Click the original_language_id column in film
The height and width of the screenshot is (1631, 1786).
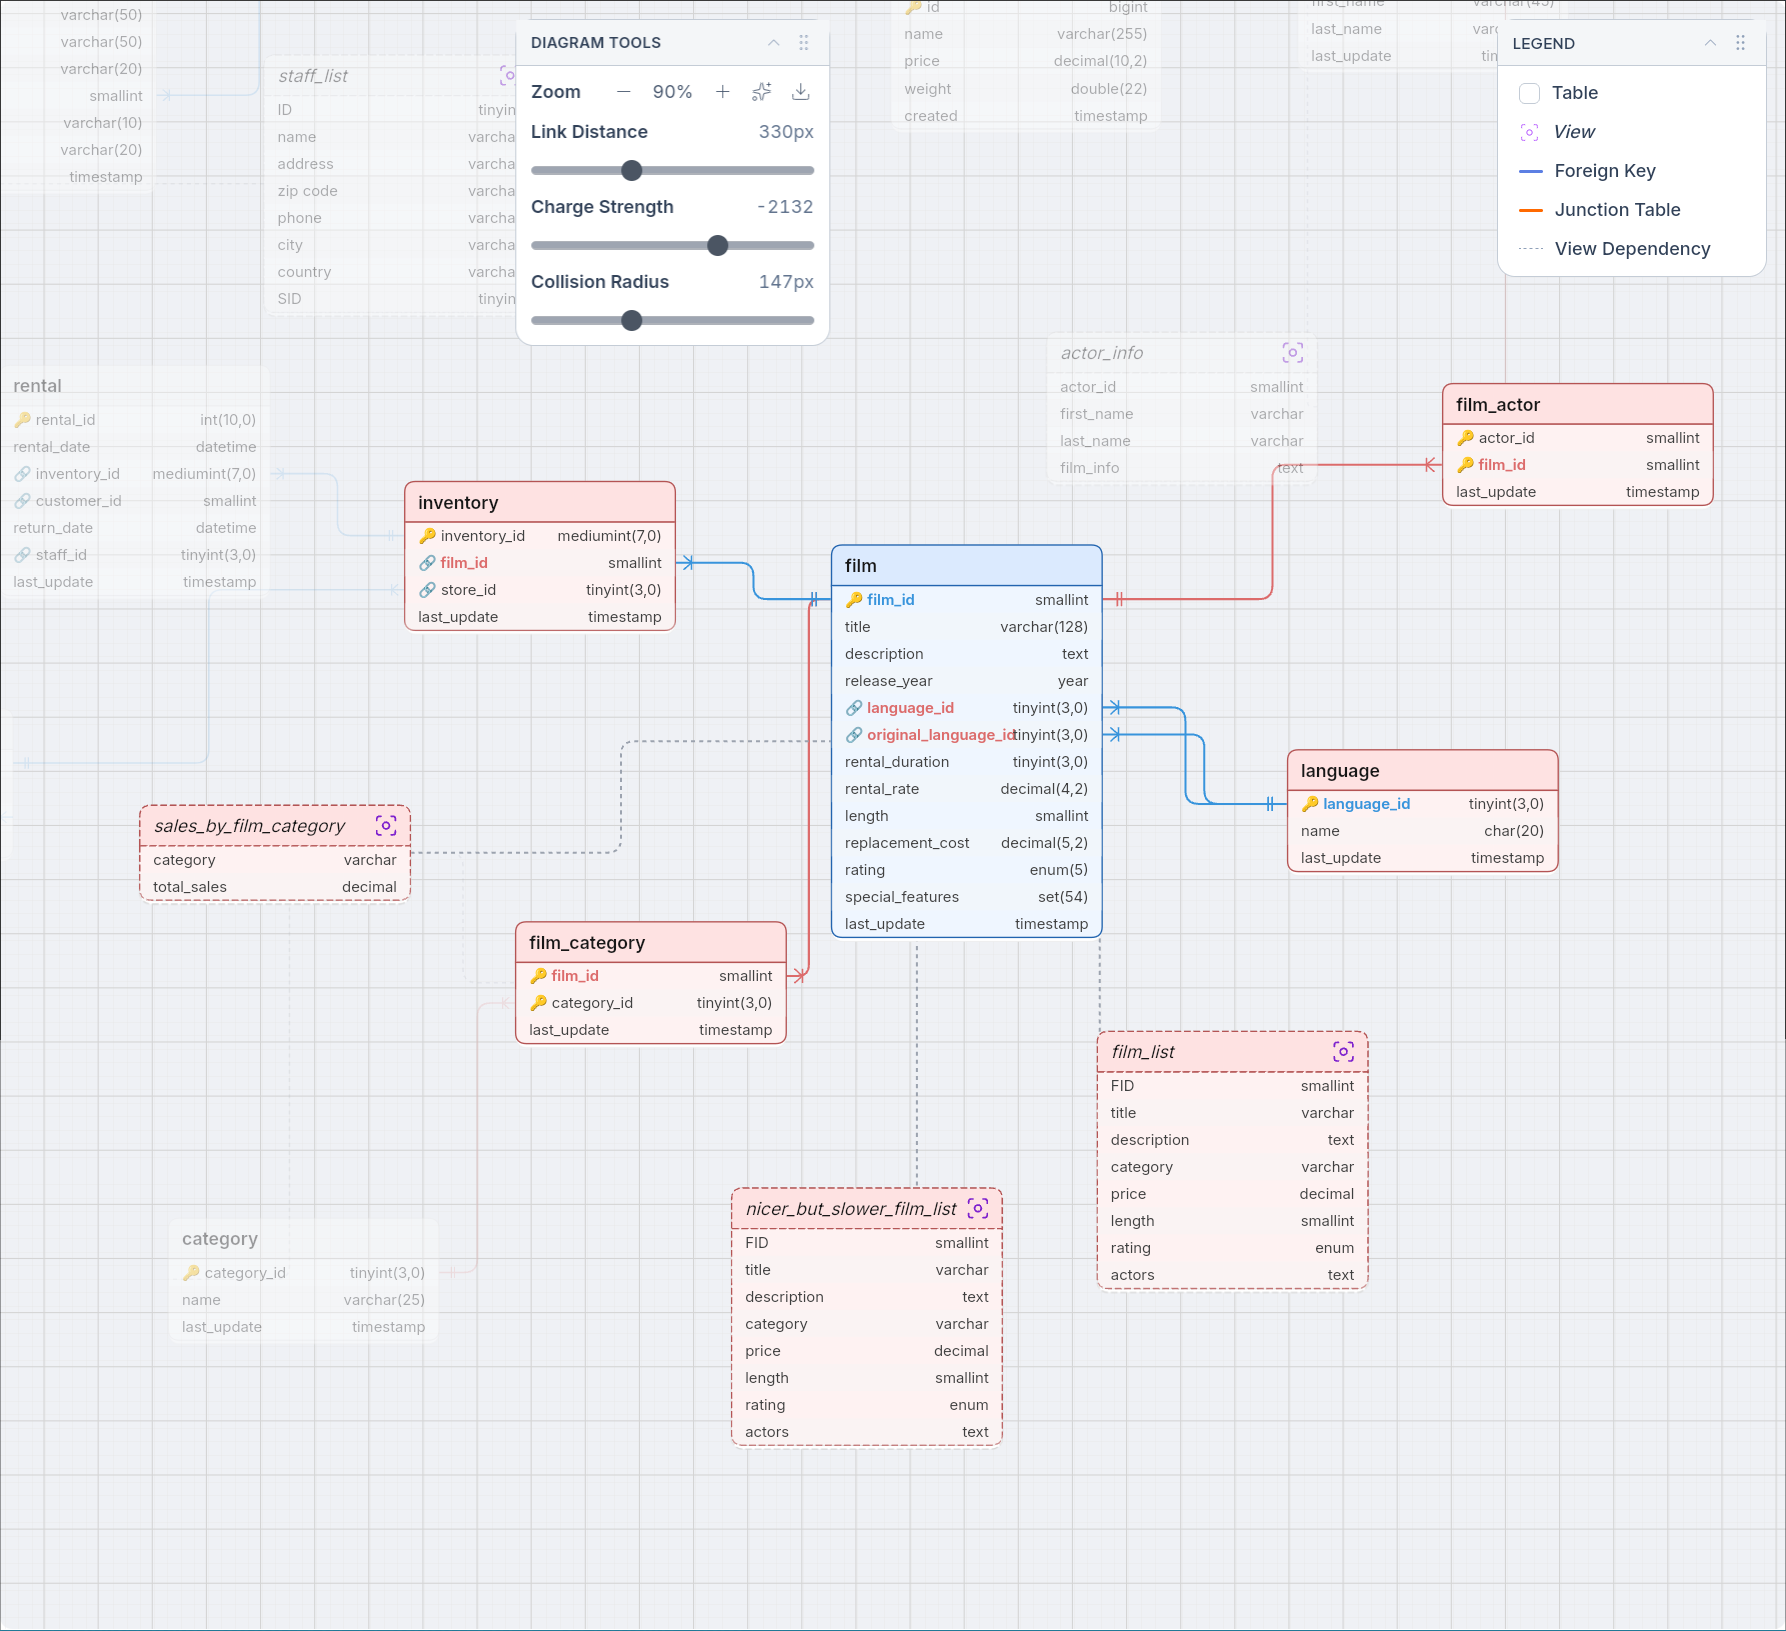coord(938,735)
